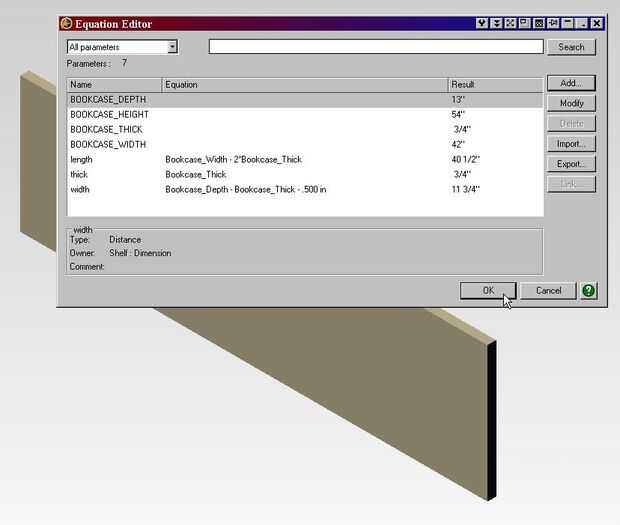Click the search text field
The width and height of the screenshot is (620, 525).
(376, 47)
